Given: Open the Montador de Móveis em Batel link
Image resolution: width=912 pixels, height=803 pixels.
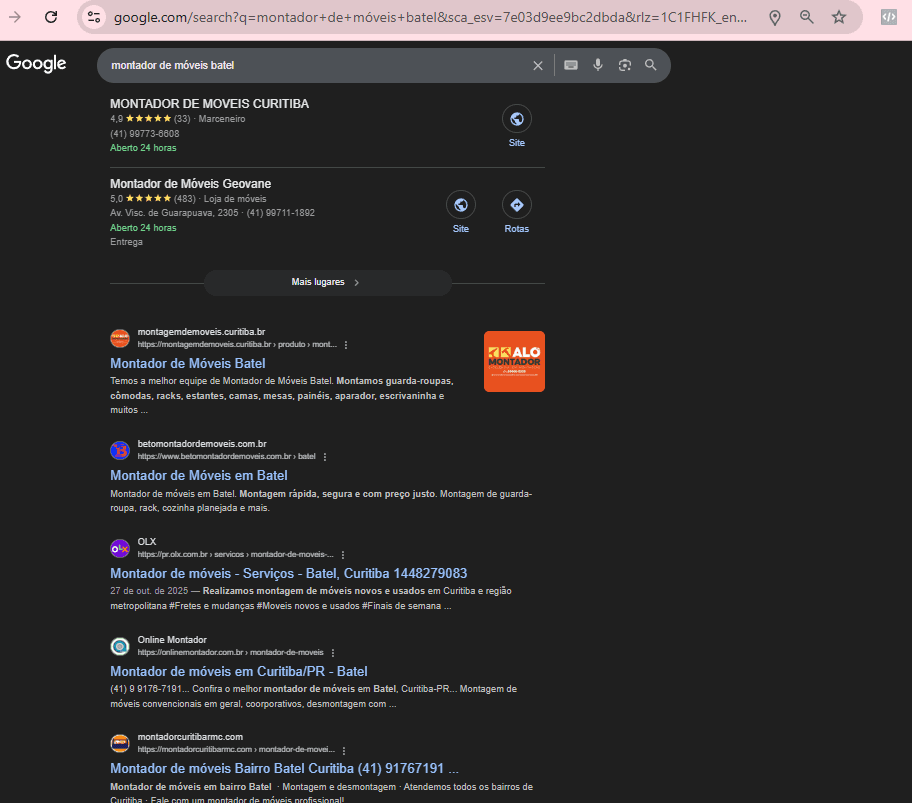Looking at the screenshot, I should pyautogui.click(x=199, y=476).
